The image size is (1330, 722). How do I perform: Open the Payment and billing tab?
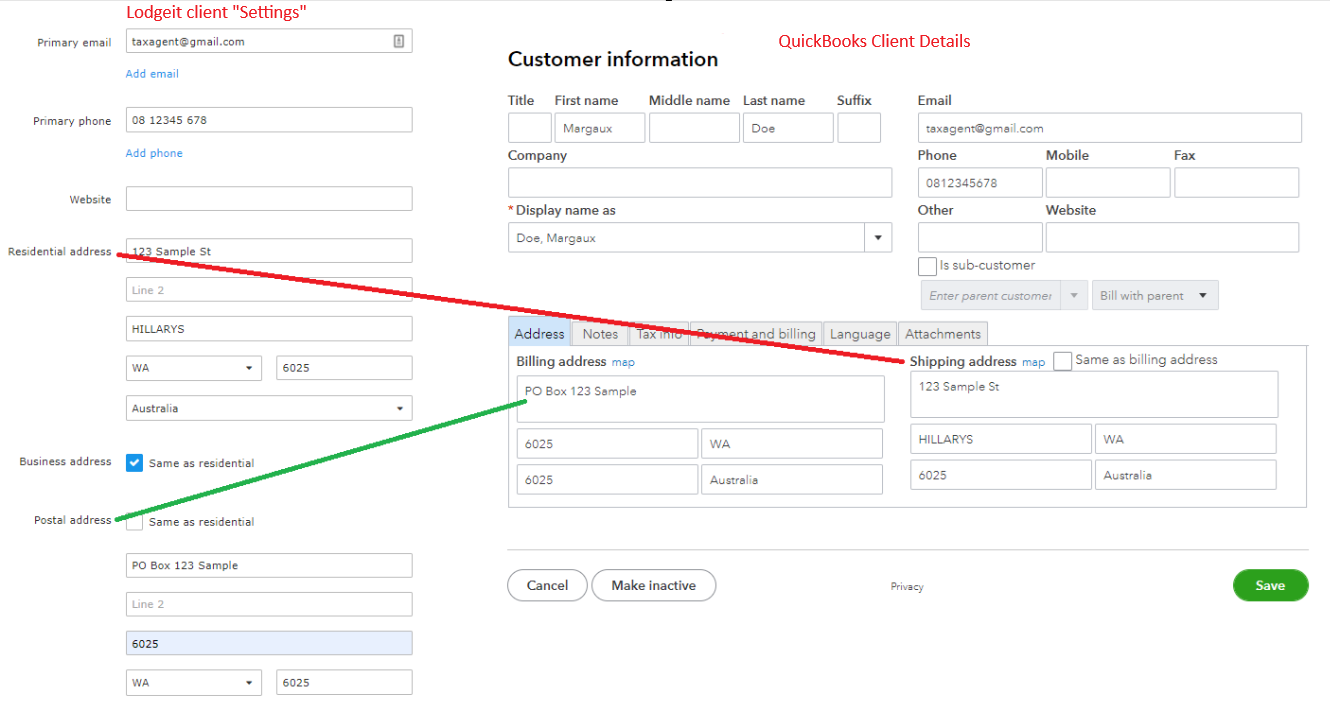pyautogui.click(x=756, y=334)
